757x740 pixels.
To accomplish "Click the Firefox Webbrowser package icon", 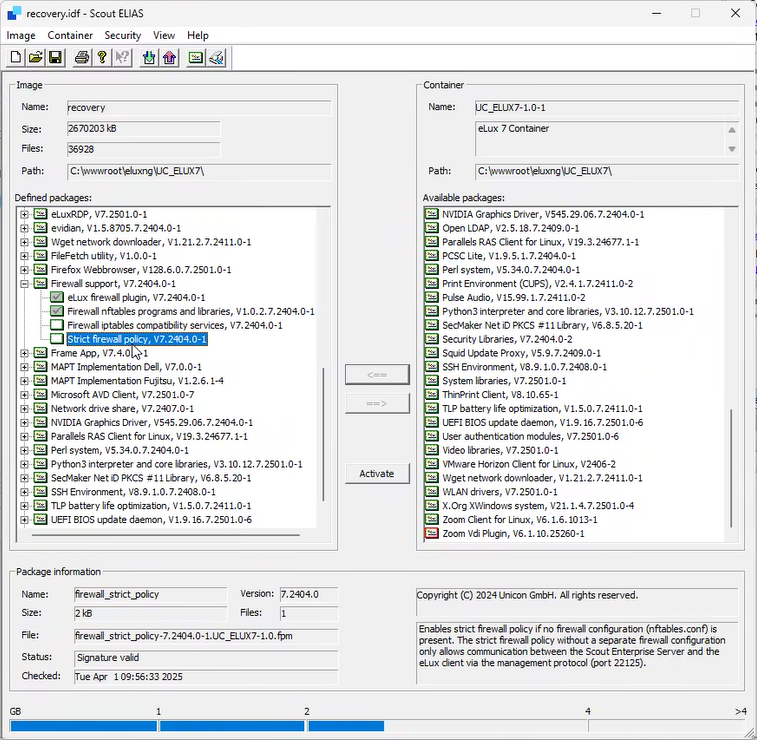I will click(40, 269).
